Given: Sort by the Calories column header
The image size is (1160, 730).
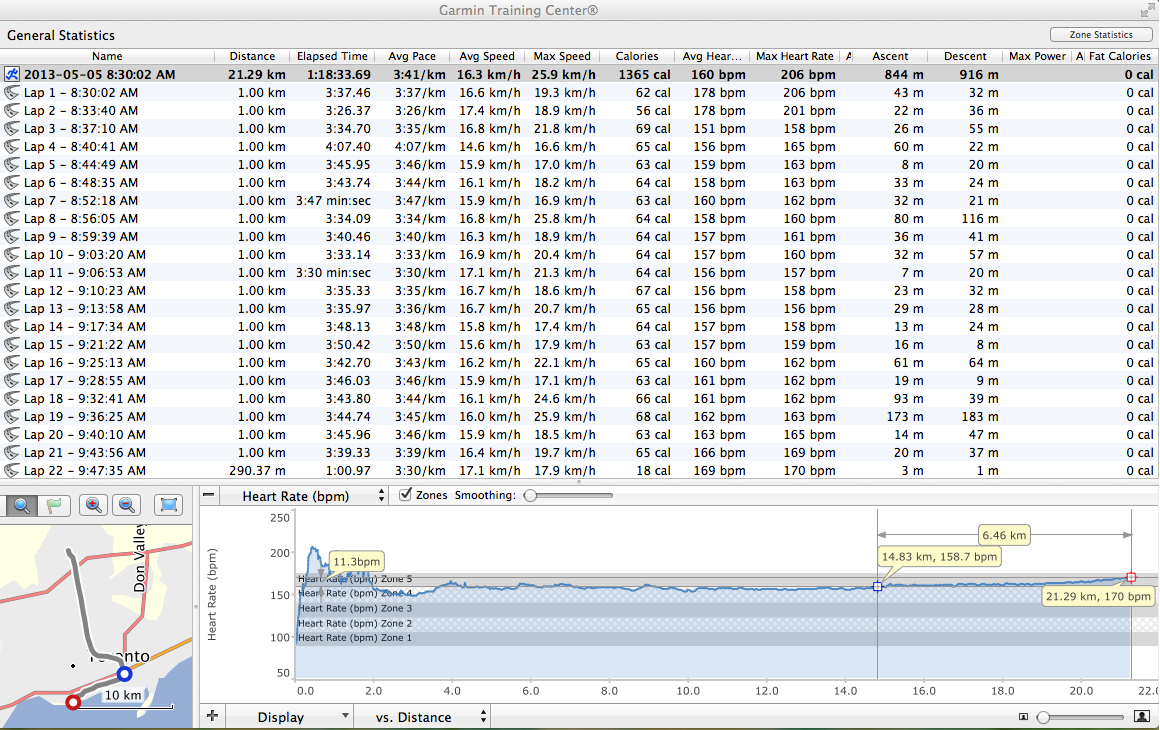Looking at the screenshot, I should click(x=636, y=56).
